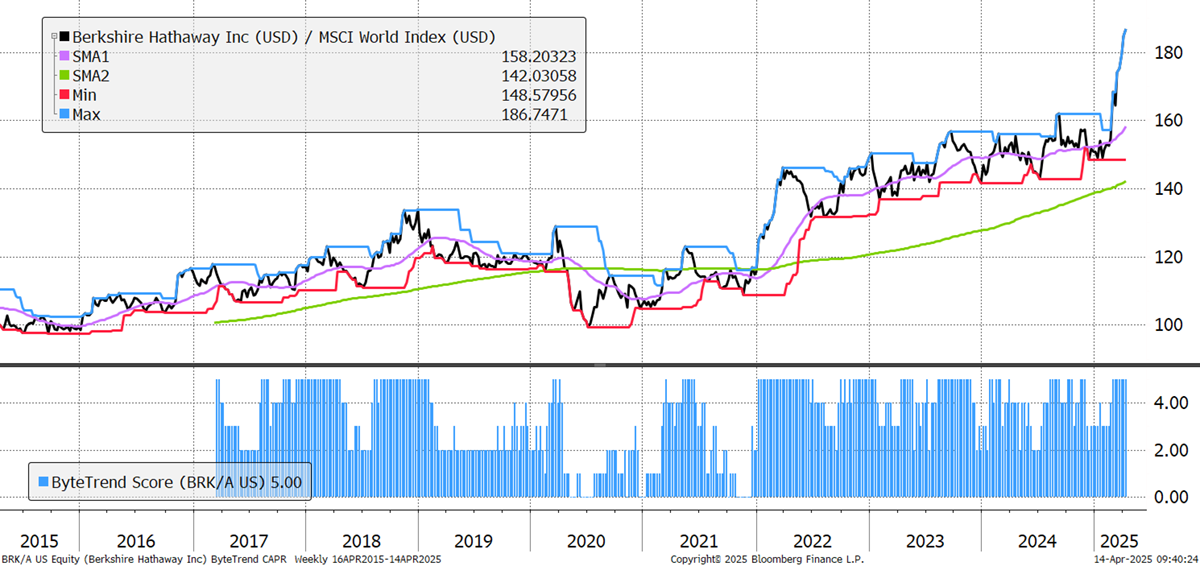Click the green SMA2 legend swatch
The width and height of the screenshot is (1200, 566).
[65, 76]
